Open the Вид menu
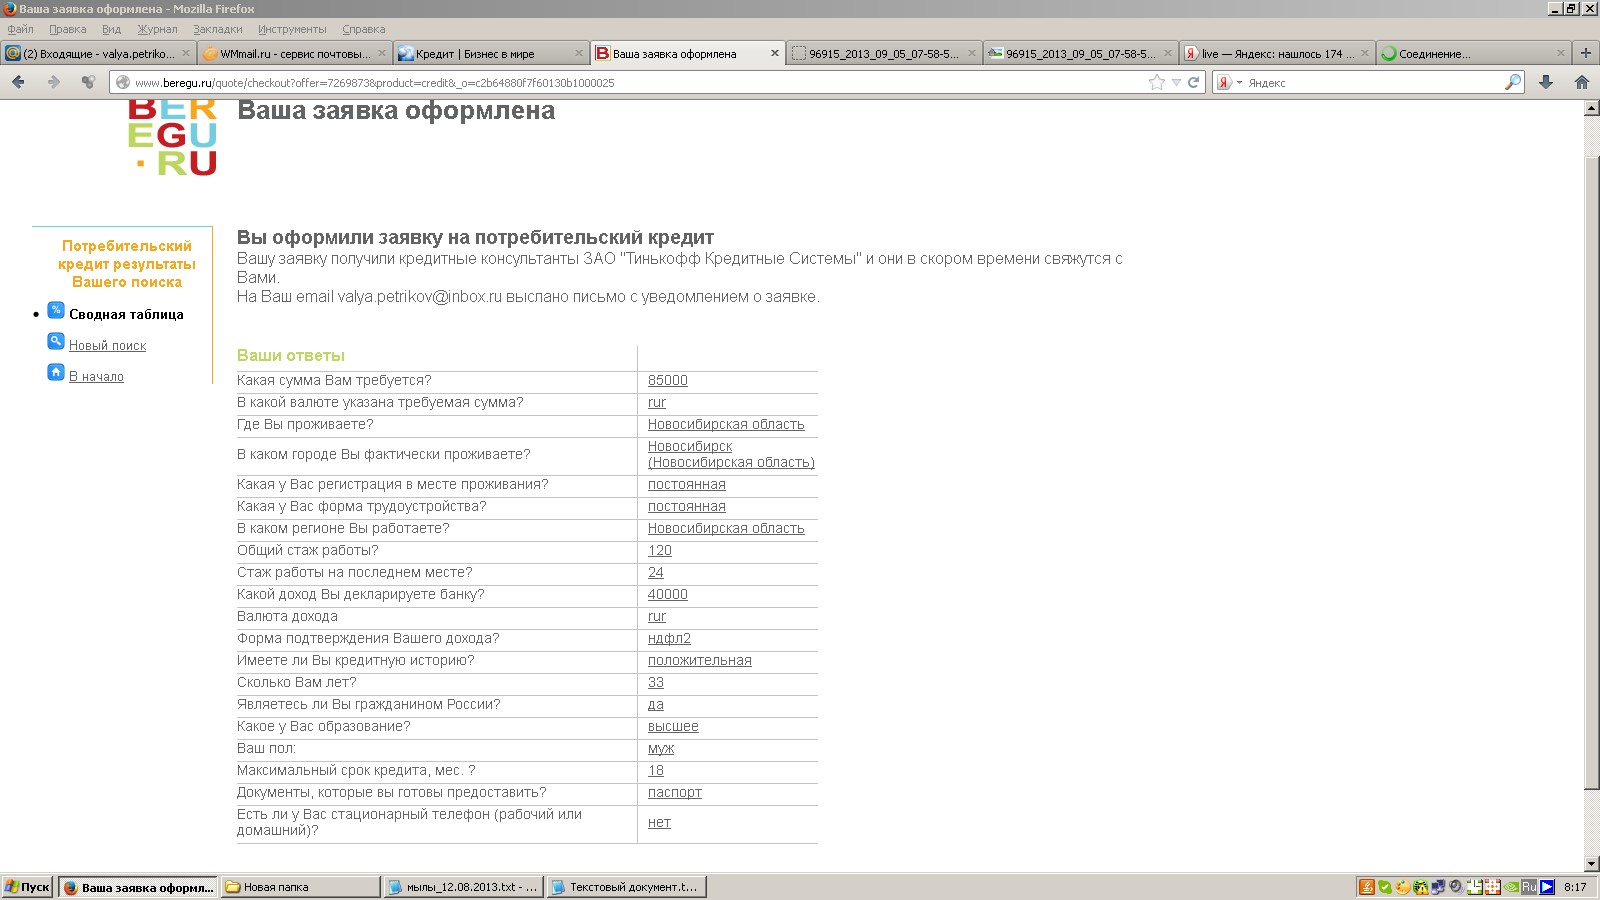This screenshot has width=1600, height=900. [x=111, y=29]
